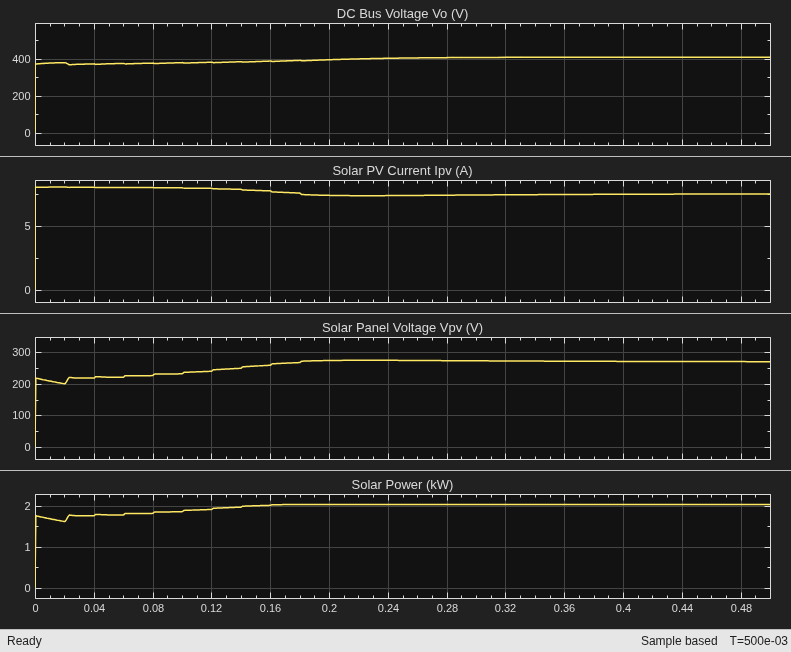The width and height of the screenshot is (791, 652).
Task: Click the 300 label on Vpv axis
Action: click(x=21, y=352)
